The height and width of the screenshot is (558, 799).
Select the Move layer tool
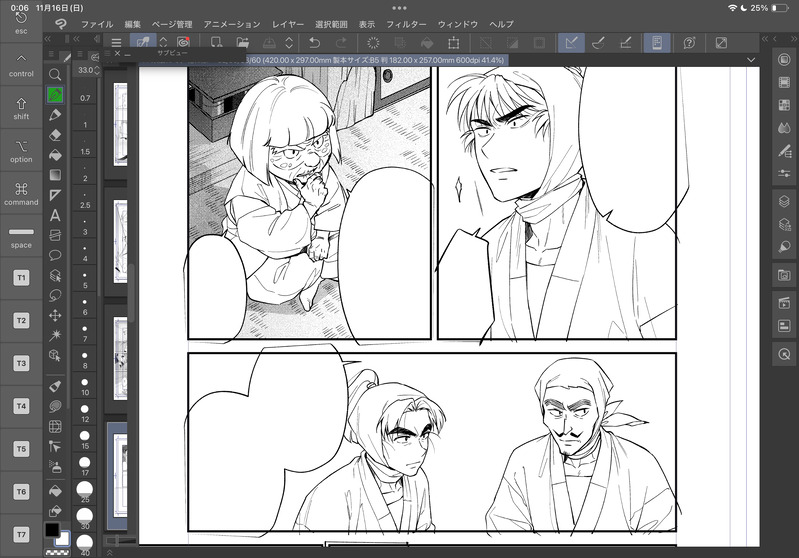pyautogui.click(x=55, y=315)
